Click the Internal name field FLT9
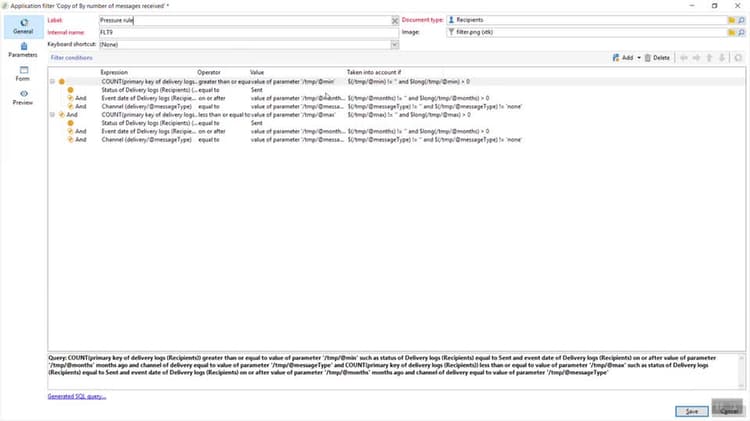The width and height of the screenshot is (750, 421). [x=248, y=33]
